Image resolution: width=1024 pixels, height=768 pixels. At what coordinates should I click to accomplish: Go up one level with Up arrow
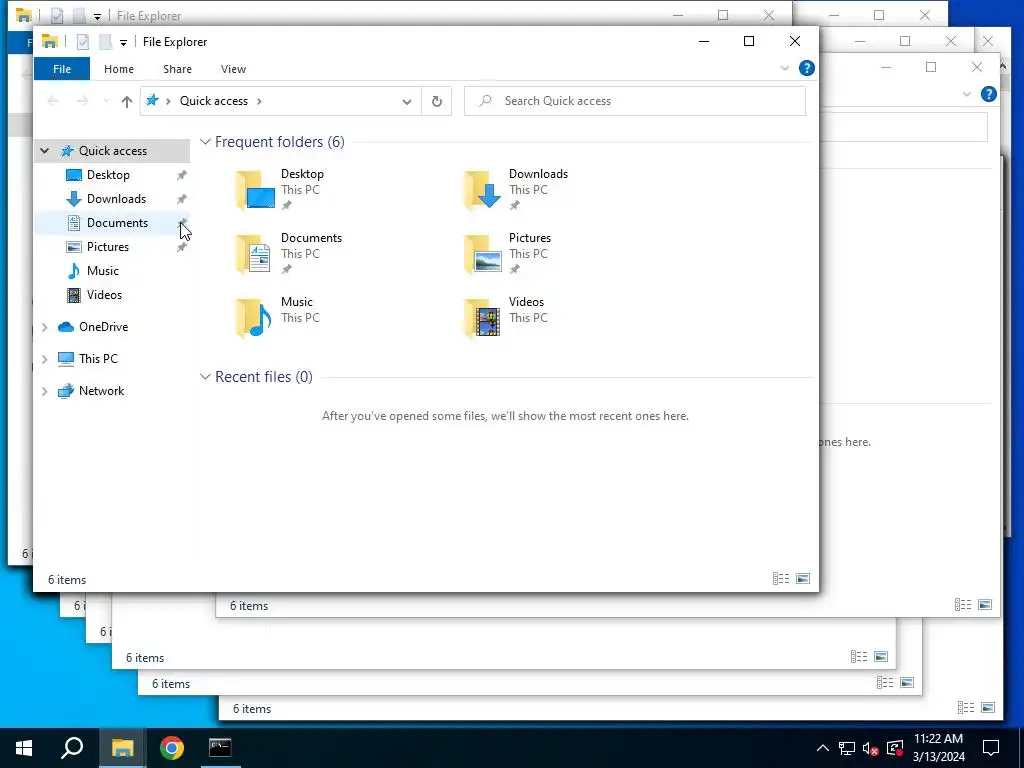click(x=127, y=101)
